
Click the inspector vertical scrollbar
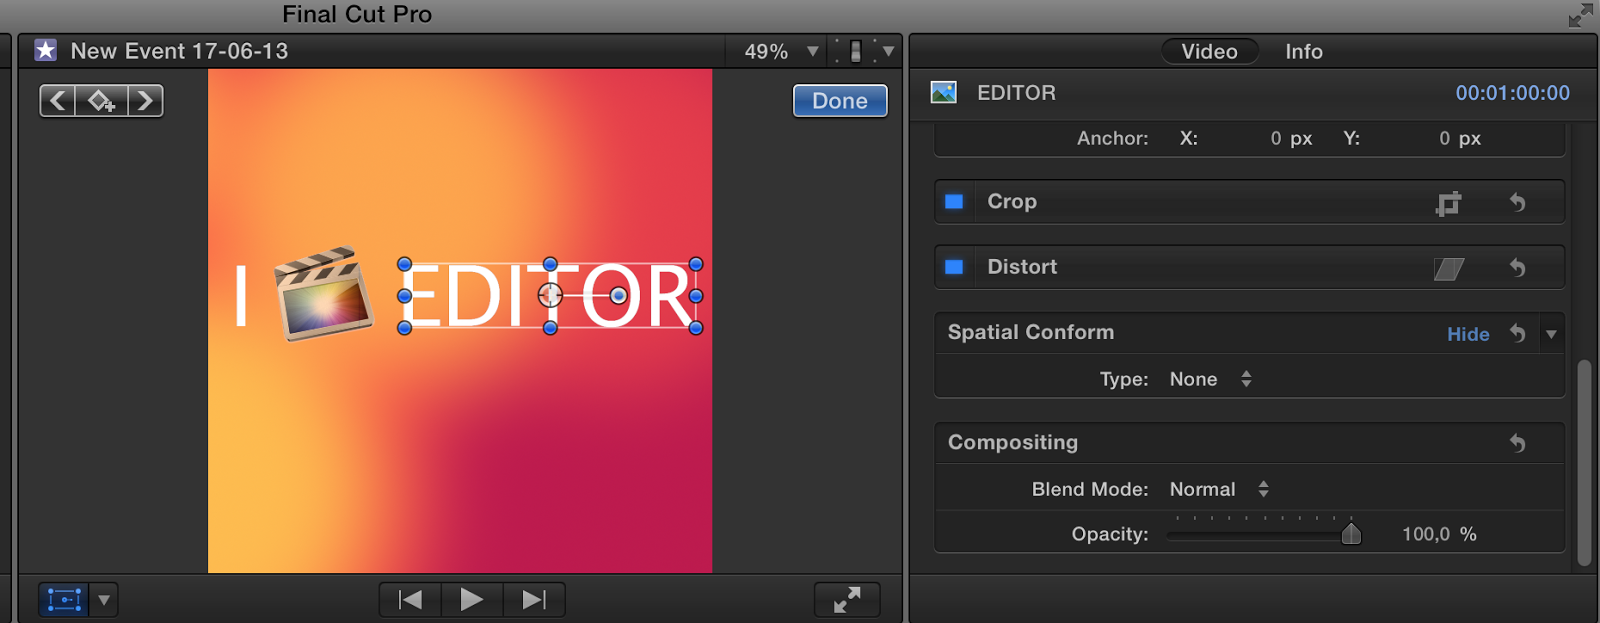1584,462
